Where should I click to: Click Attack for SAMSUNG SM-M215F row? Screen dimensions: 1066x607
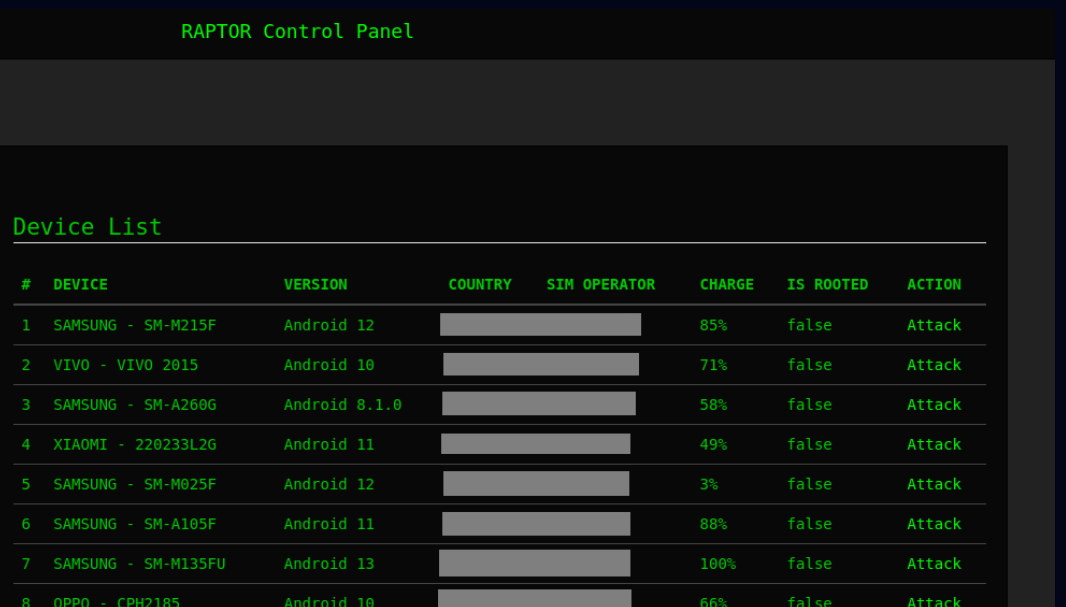933,325
